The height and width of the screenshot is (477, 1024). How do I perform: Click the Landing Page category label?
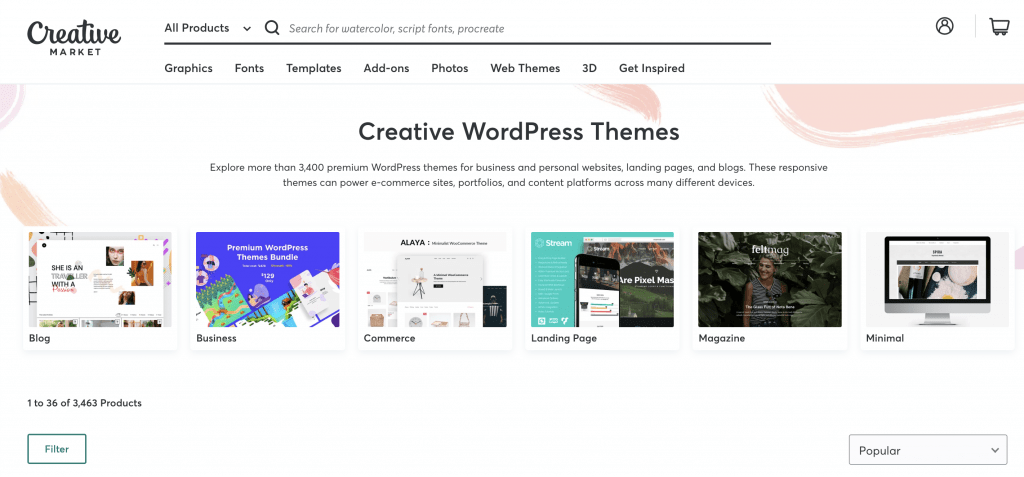(x=564, y=338)
